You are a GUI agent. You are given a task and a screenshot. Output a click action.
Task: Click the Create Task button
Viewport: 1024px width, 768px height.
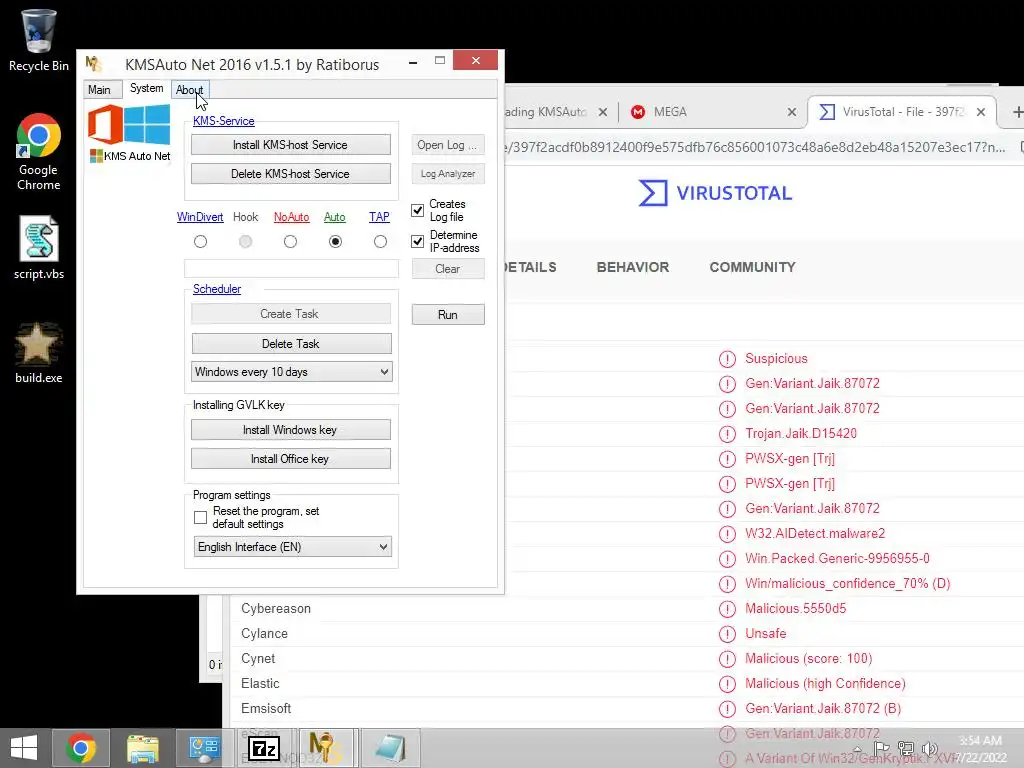click(x=291, y=314)
